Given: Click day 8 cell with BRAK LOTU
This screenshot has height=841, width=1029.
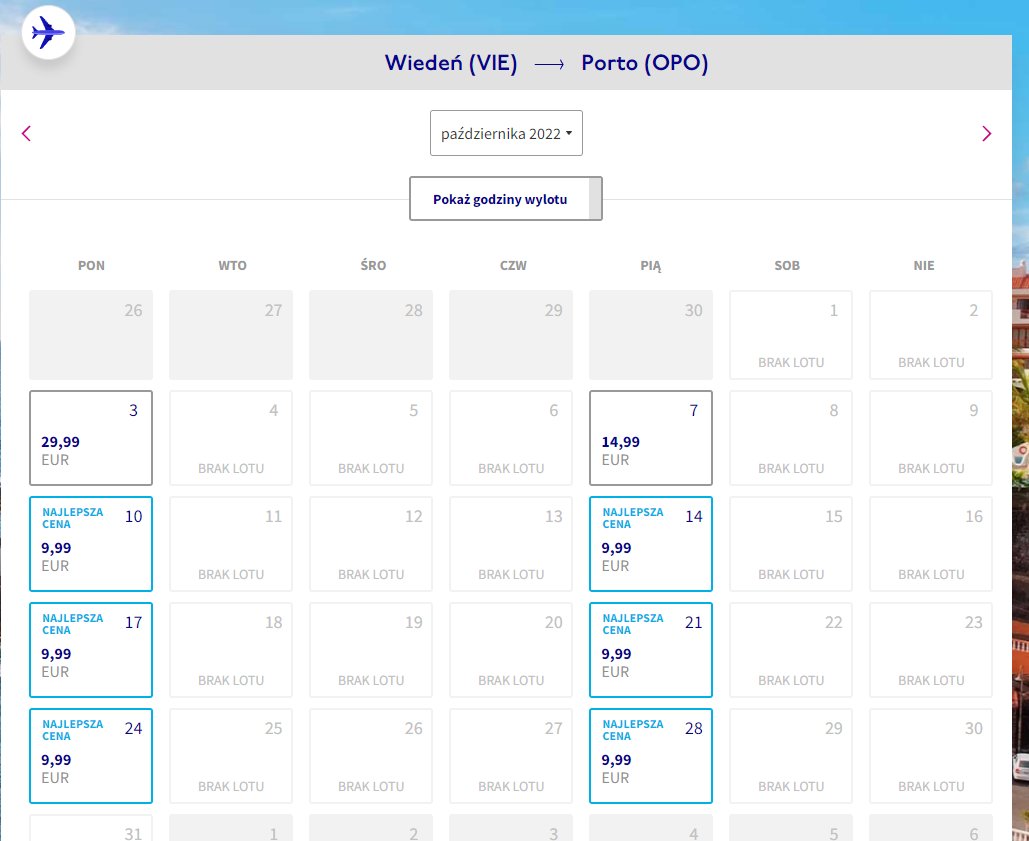Looking at the screenshot, I should (x=791, y=438).
